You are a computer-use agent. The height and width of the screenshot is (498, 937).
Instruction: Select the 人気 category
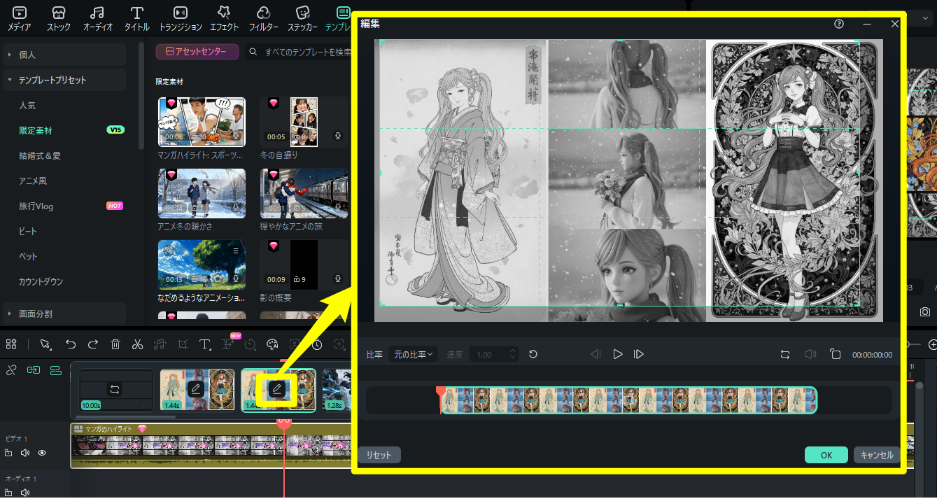pos(27,105)
